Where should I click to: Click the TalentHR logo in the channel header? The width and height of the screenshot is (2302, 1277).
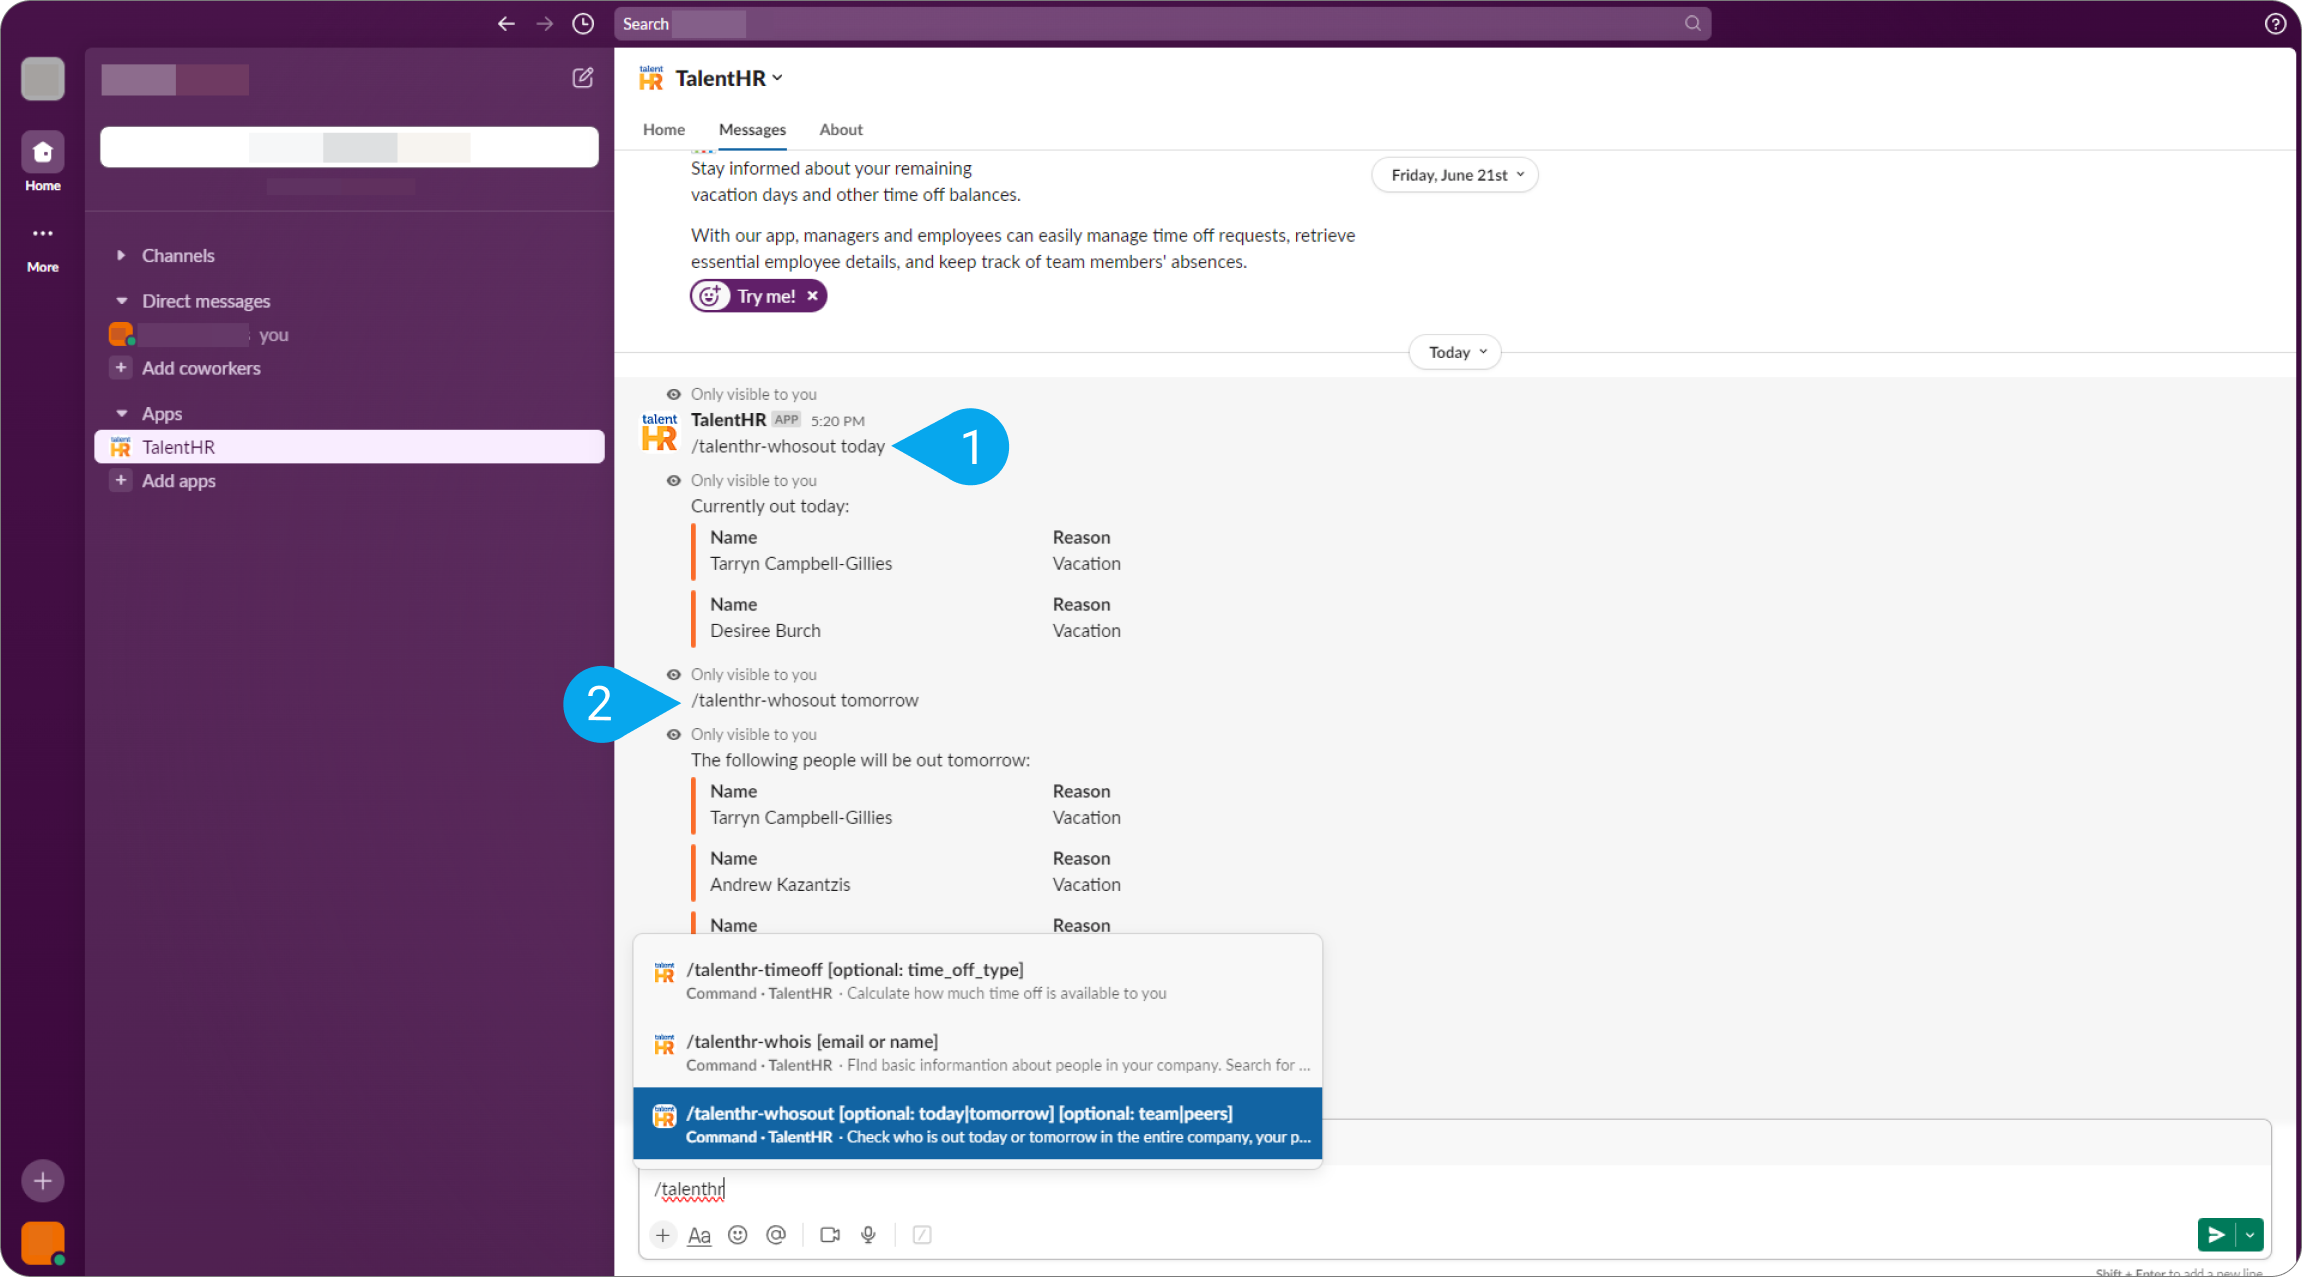[651, 78]
